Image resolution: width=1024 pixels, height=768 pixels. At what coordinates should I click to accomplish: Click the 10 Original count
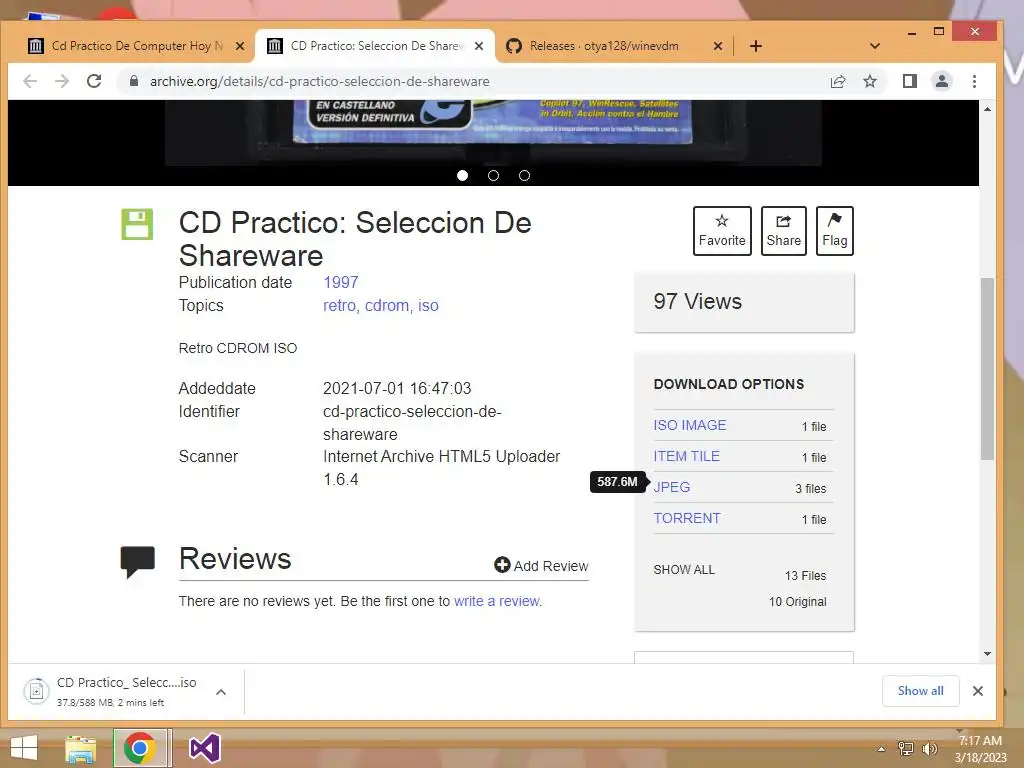point(797,601)
